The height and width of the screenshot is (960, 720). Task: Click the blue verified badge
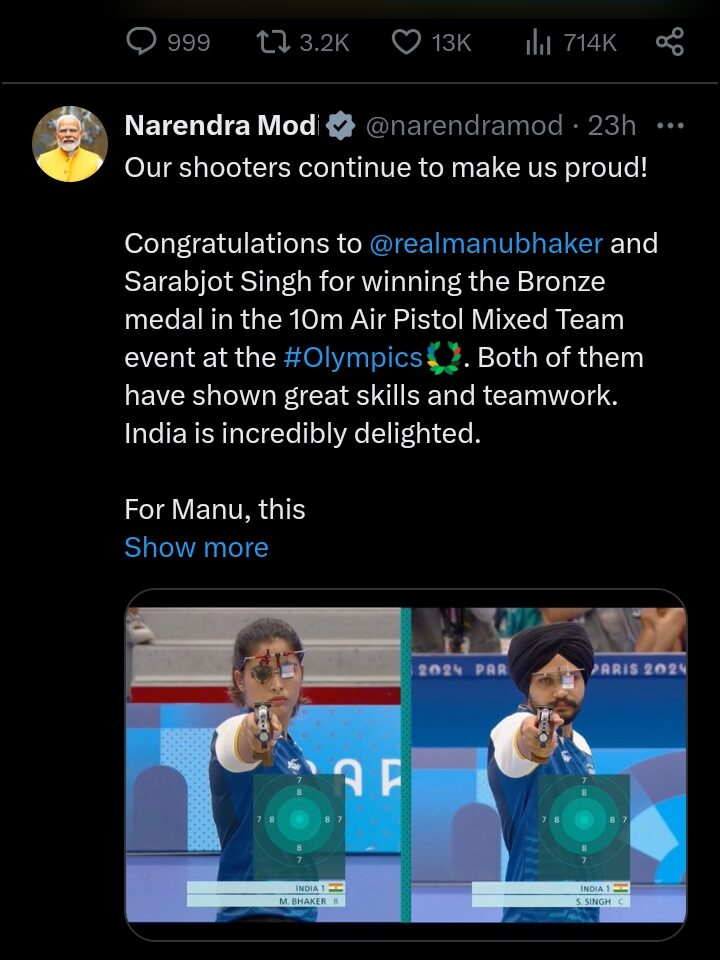pyautogui.click(x=340, y=126)
